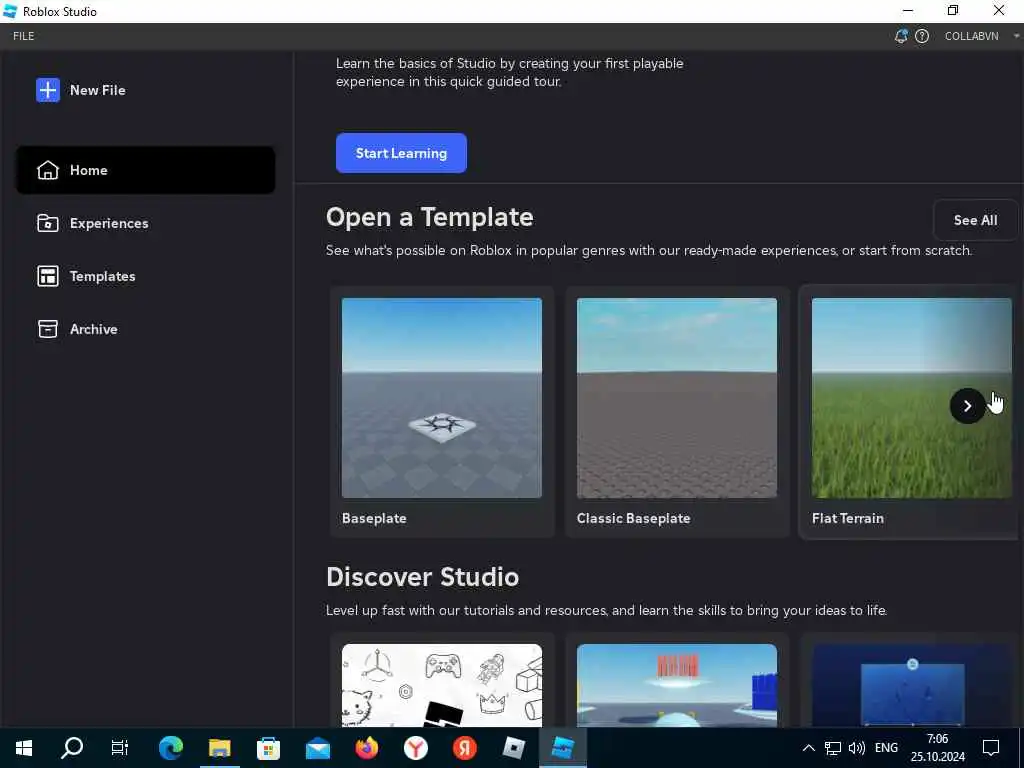Open the Experiences section in the sidebar
1024x768 pixels.
pyautogui.click(x=145, y=223)
